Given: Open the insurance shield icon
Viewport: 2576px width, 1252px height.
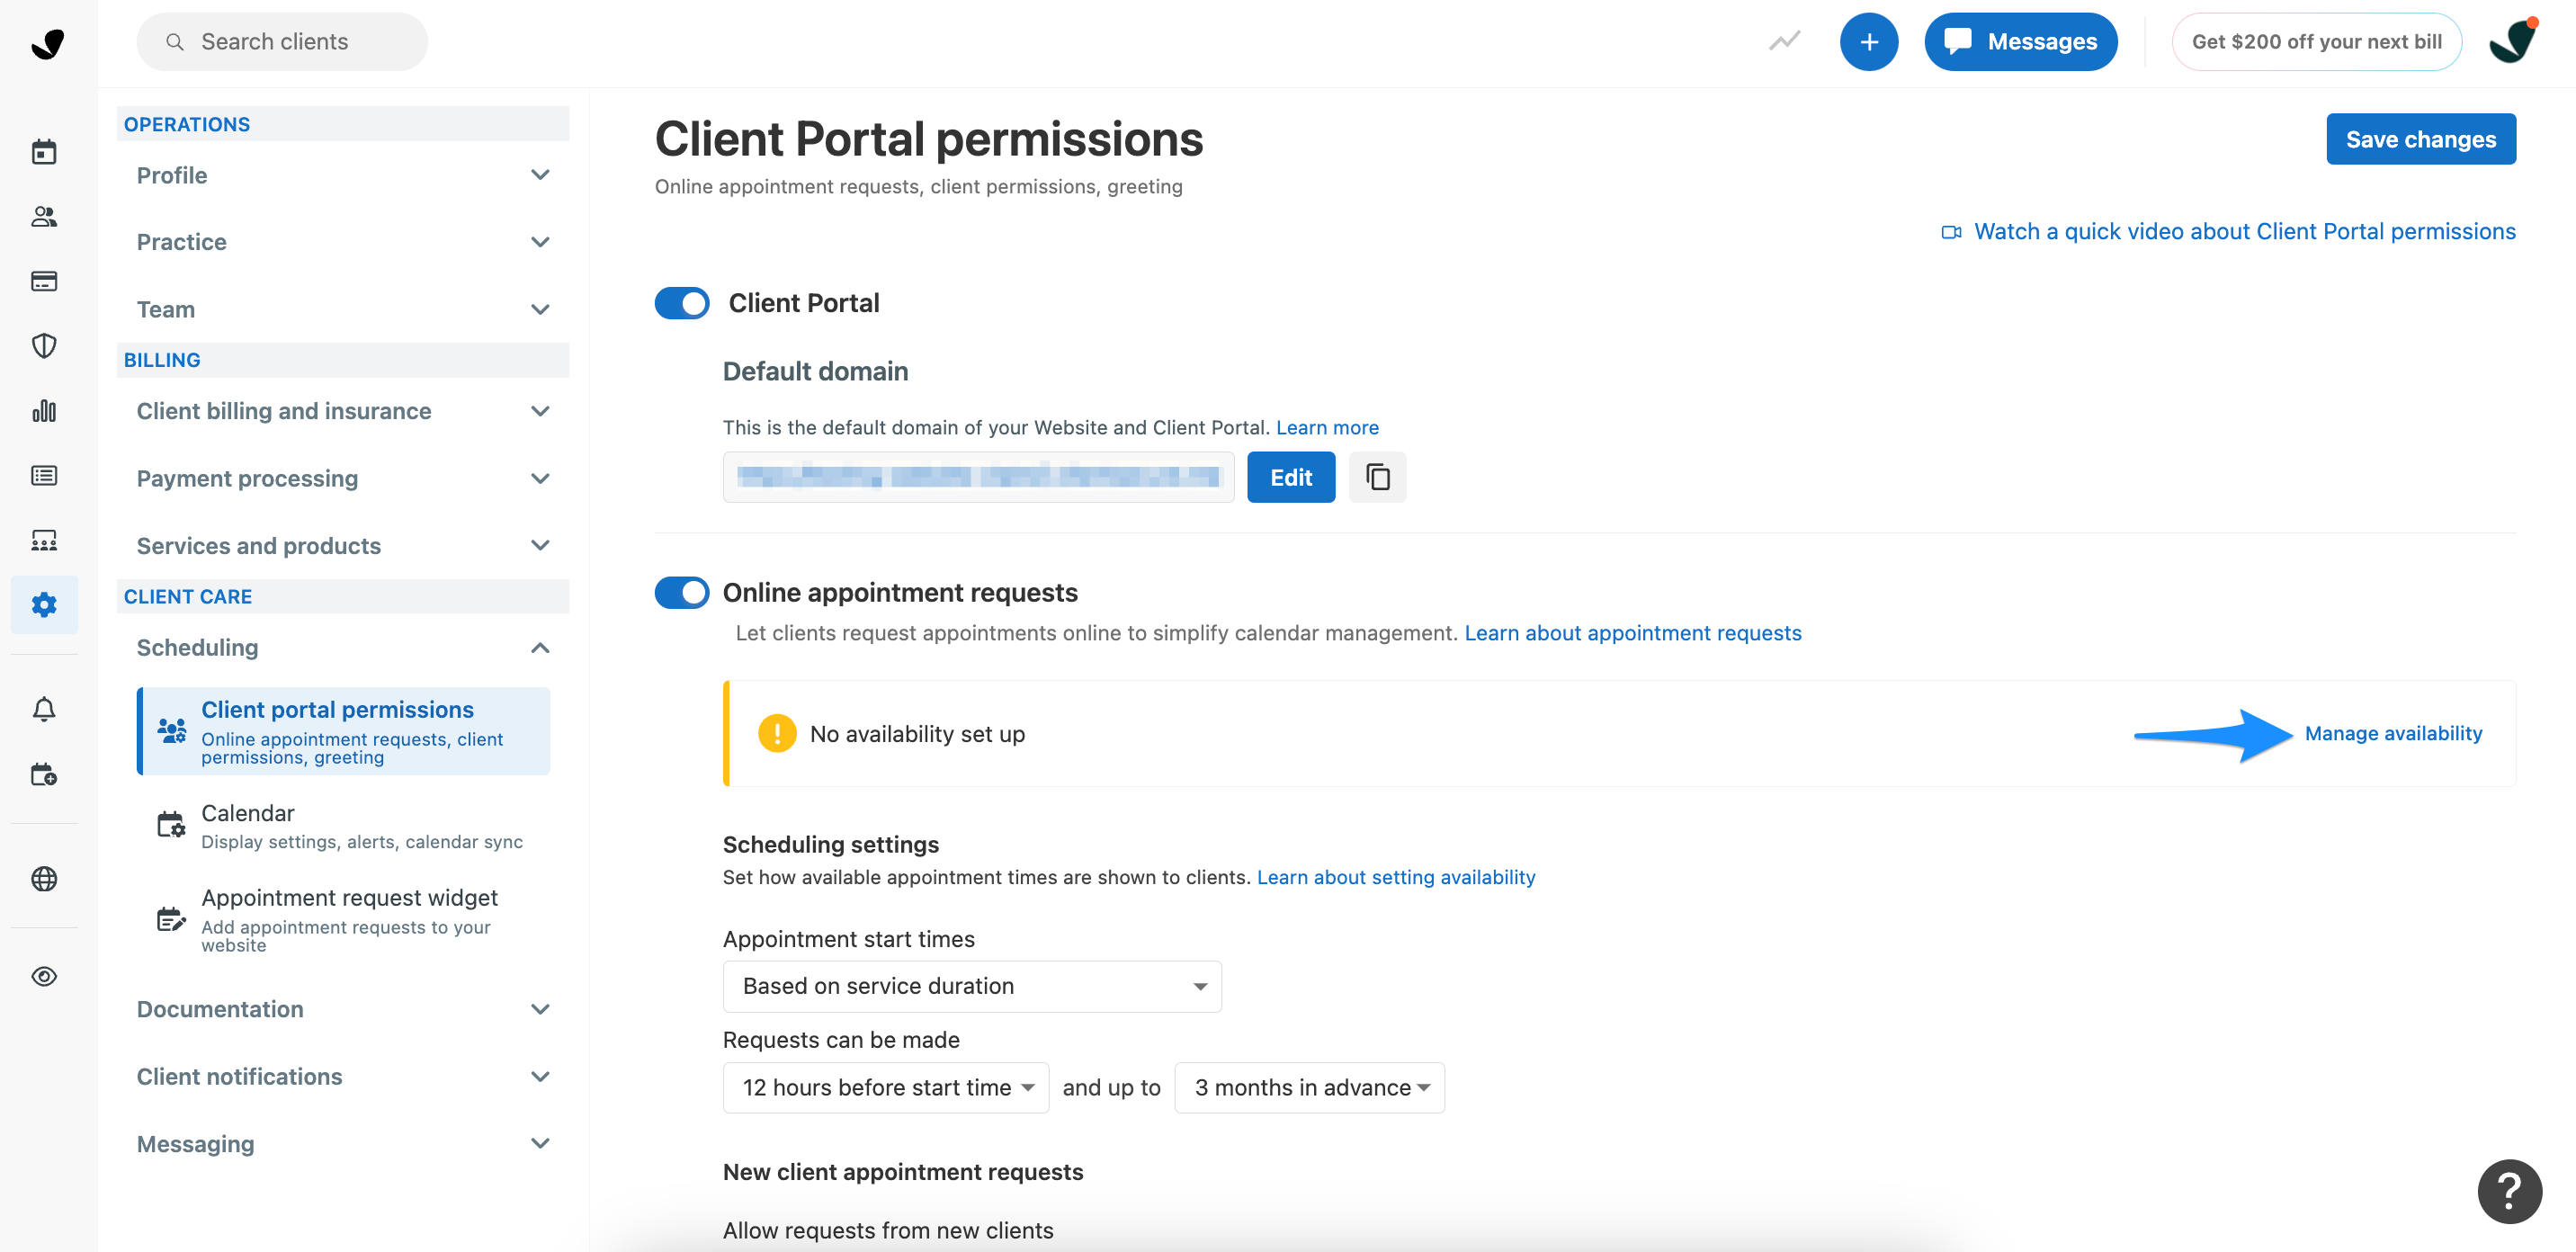Looking at the screenshot, I should [x=44, y=346].
